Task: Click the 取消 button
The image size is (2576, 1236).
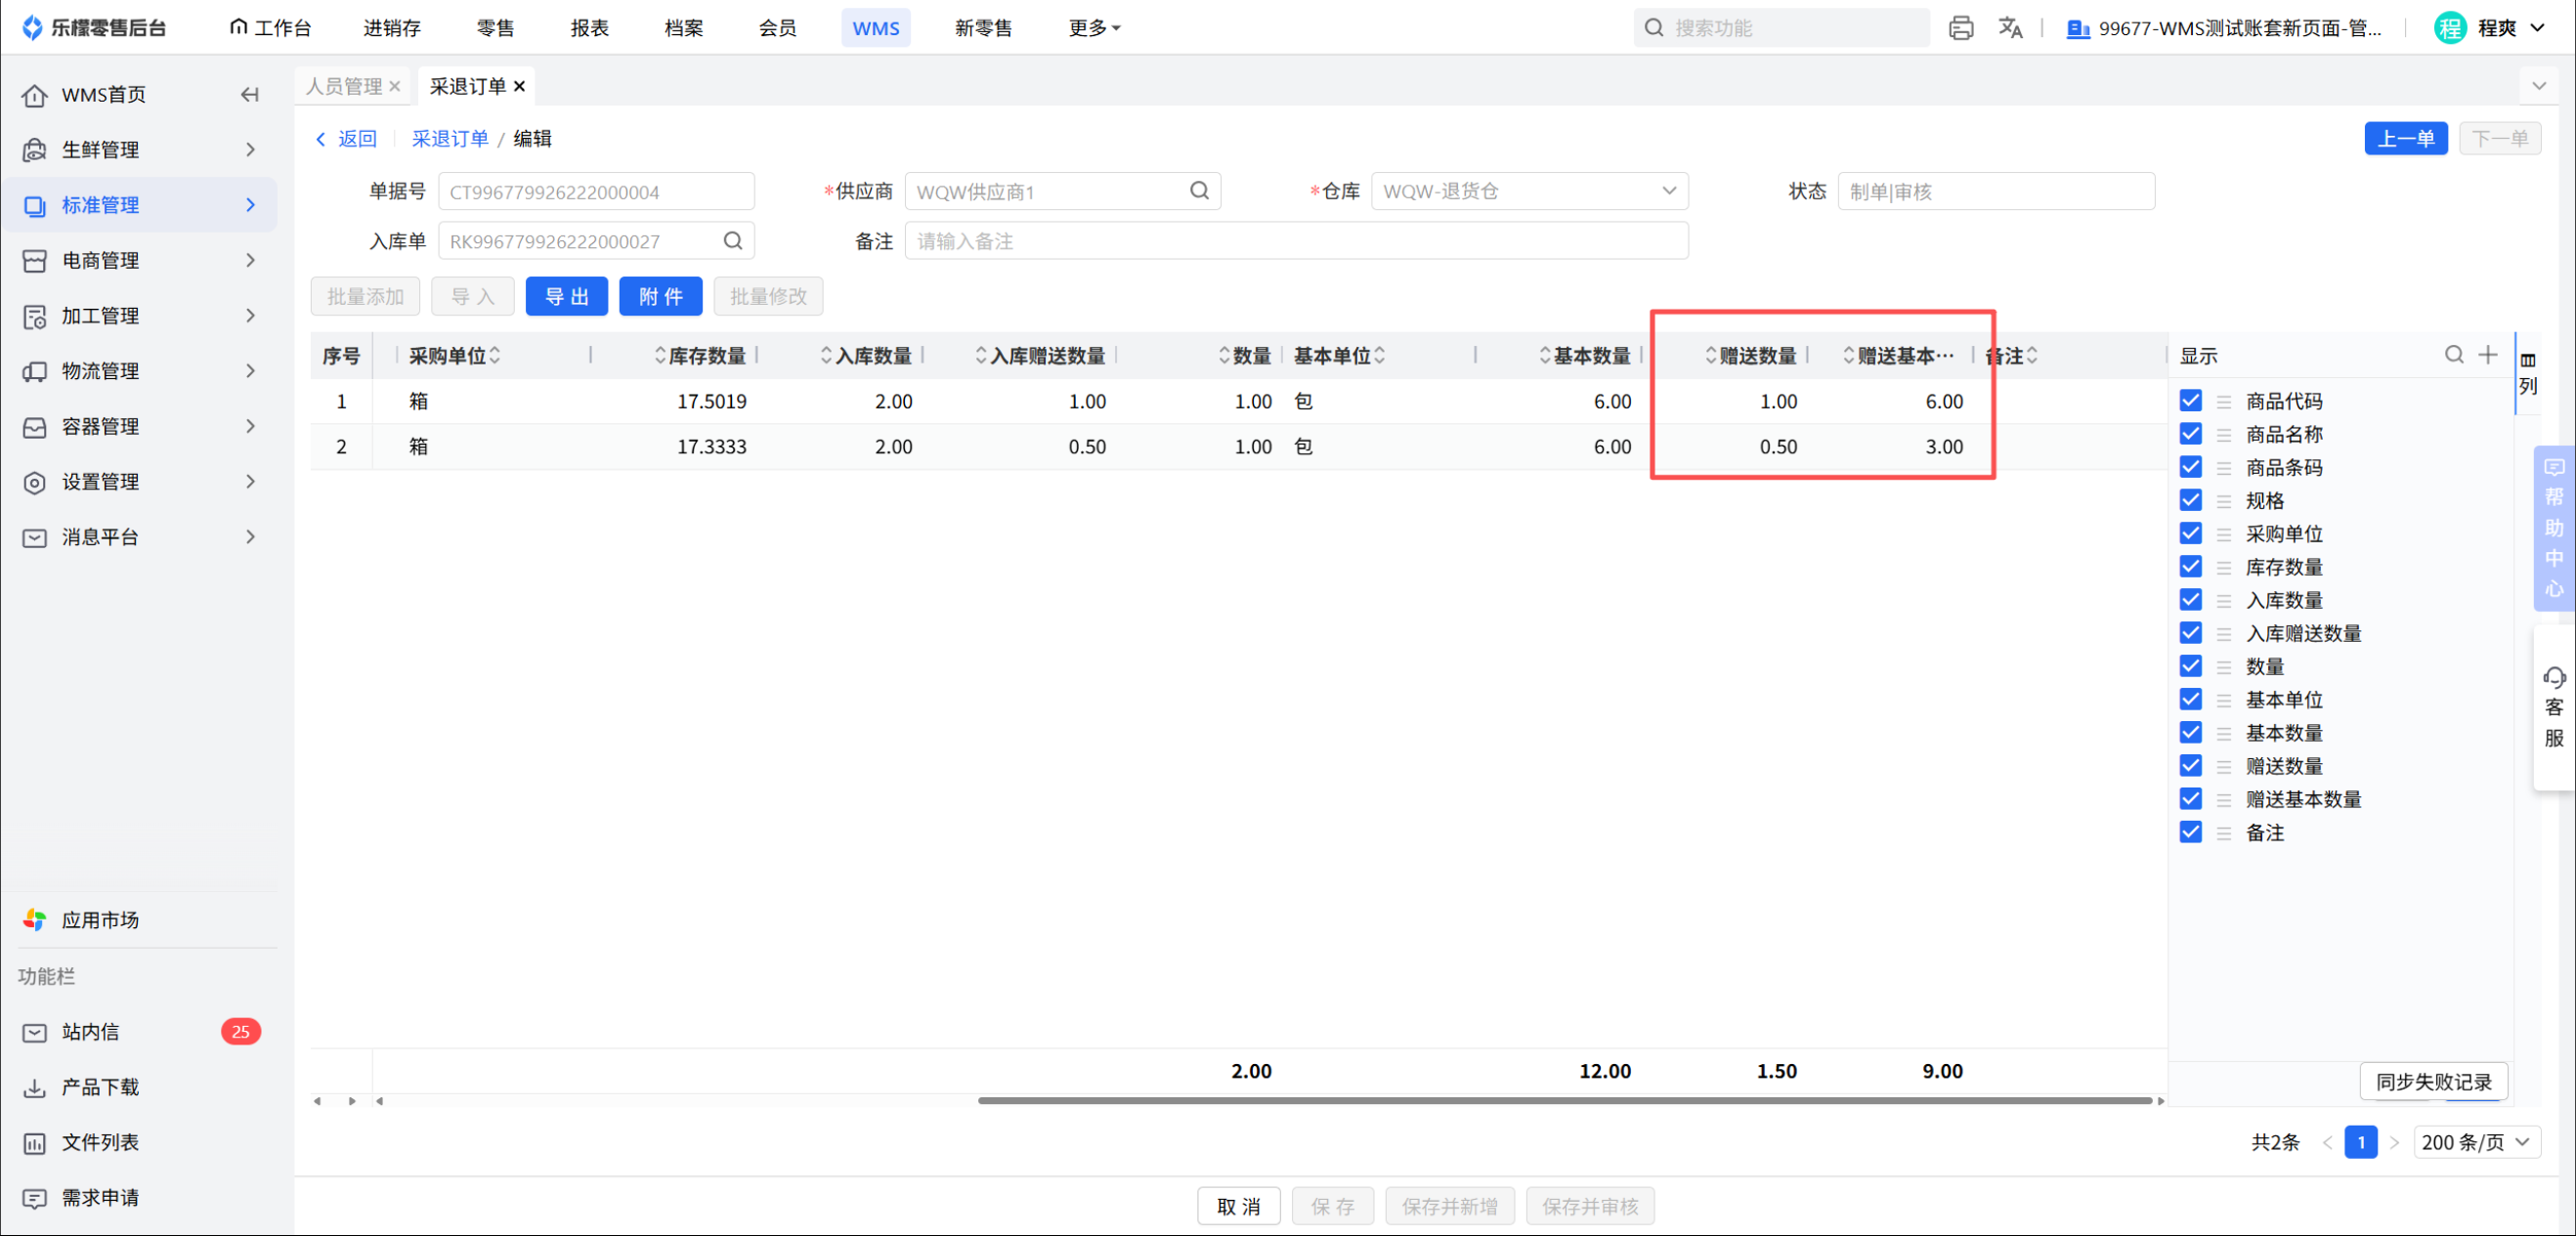Action: pos(1239,1206)
